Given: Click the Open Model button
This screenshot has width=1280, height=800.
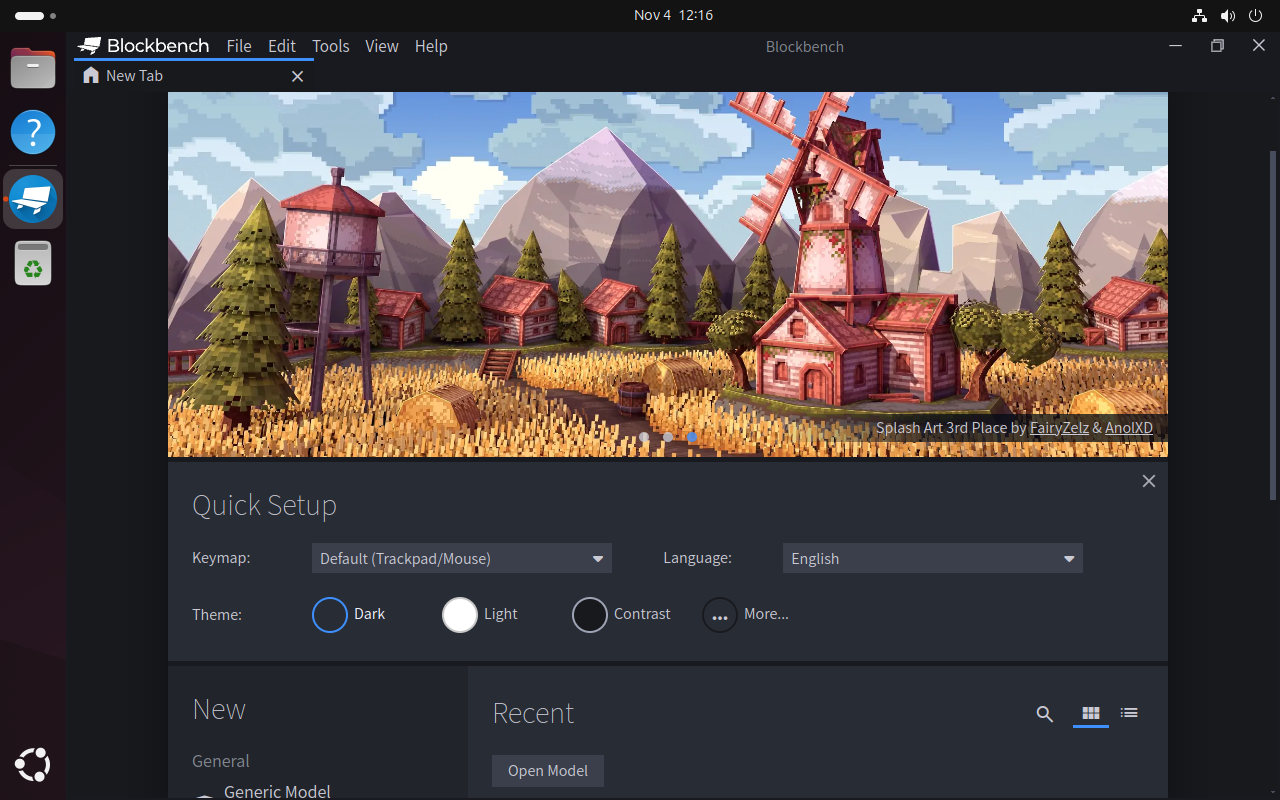Looking at the screenshot, I should (548, 771).
